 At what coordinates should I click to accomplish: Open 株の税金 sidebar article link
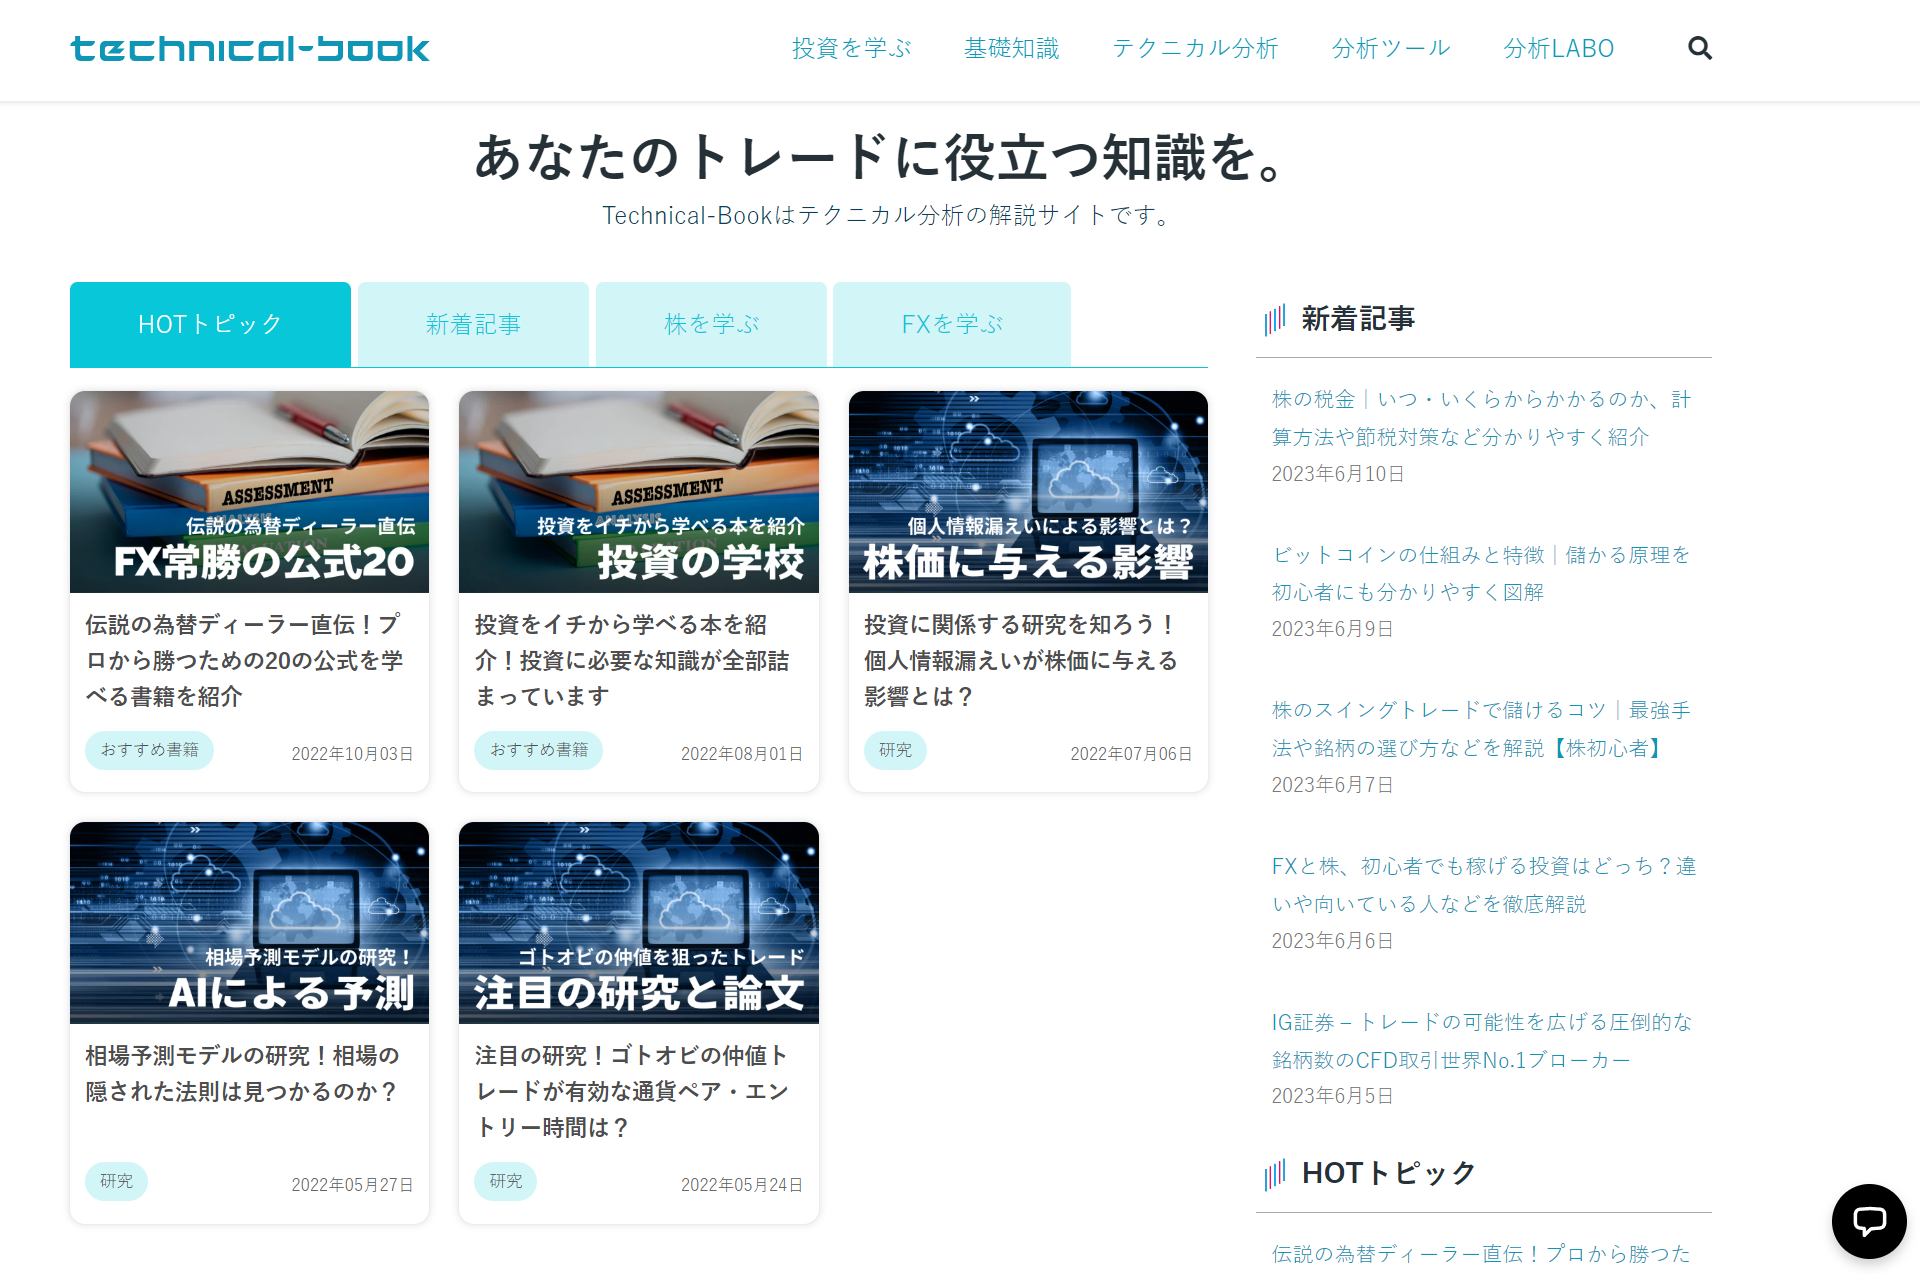click(1480, 418)
